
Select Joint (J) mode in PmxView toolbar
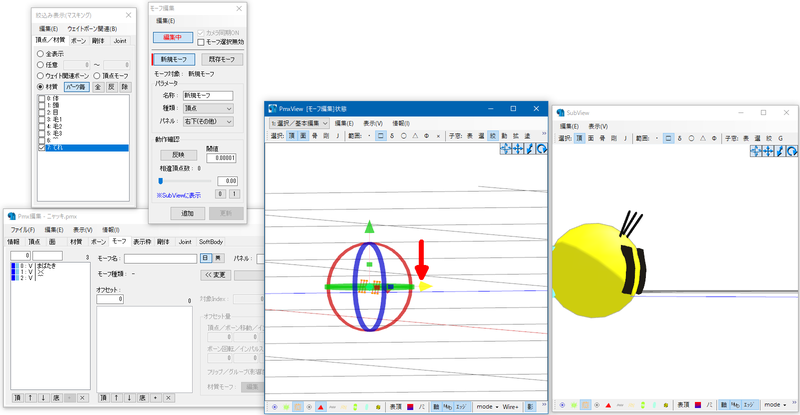[x=337, y=136]
